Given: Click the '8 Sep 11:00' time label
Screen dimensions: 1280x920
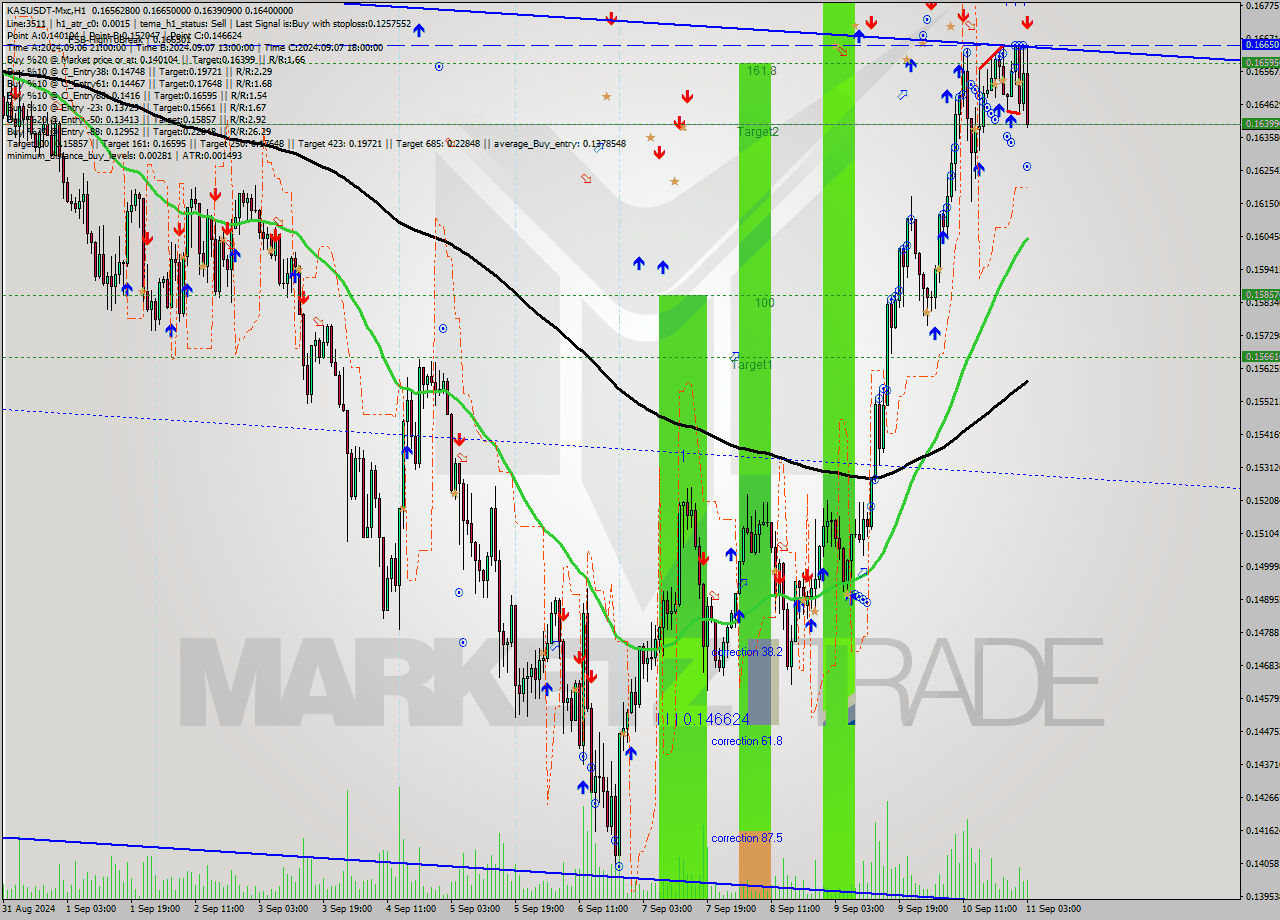Looking at the screenshot, I should coord(794,909).
